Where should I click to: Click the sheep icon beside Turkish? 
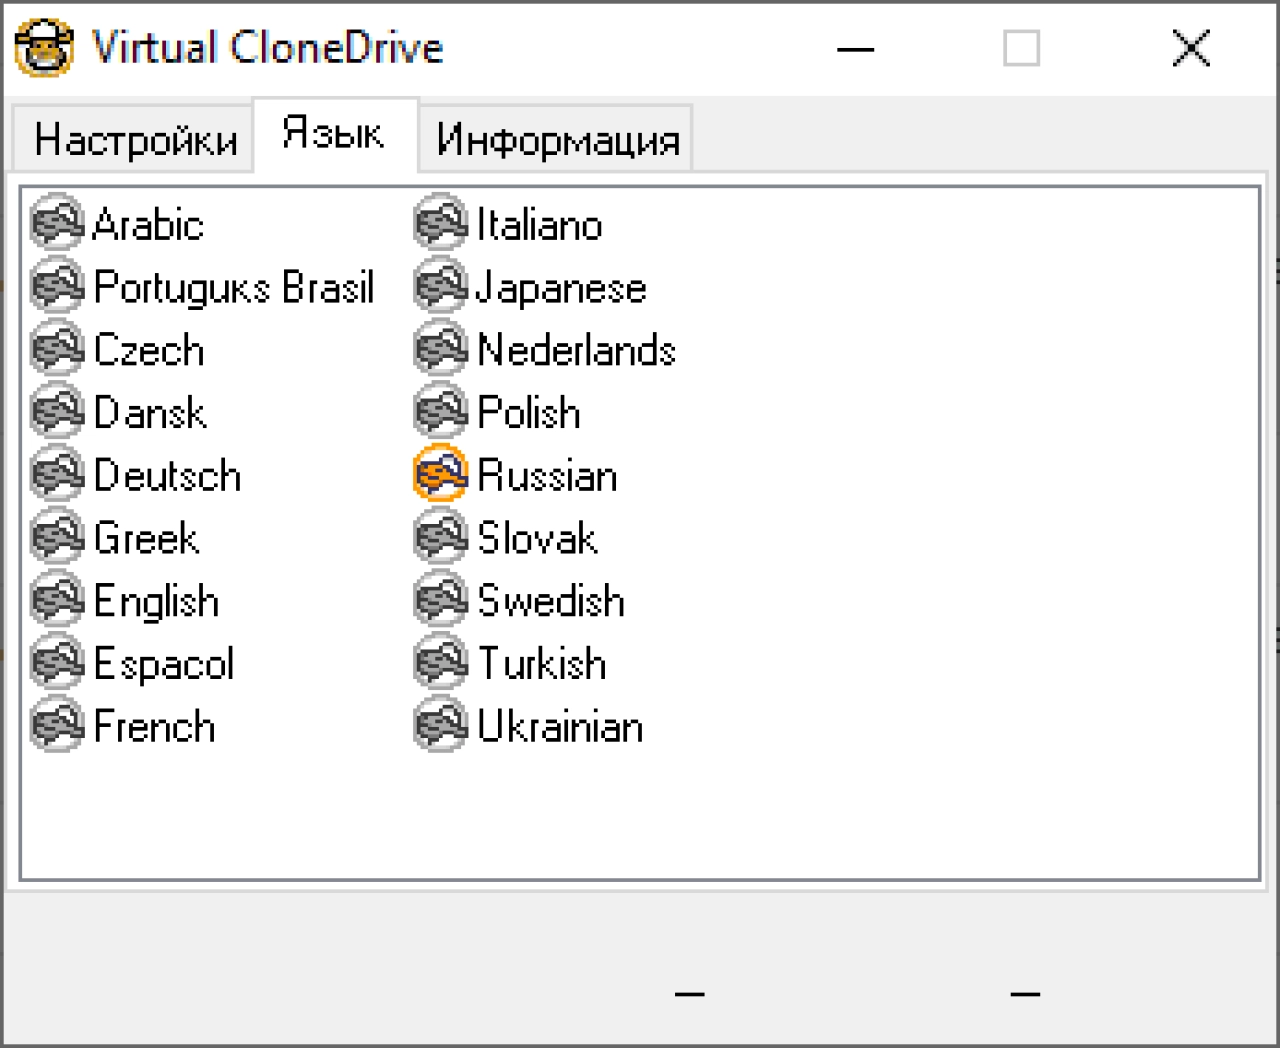coord(441,662)
